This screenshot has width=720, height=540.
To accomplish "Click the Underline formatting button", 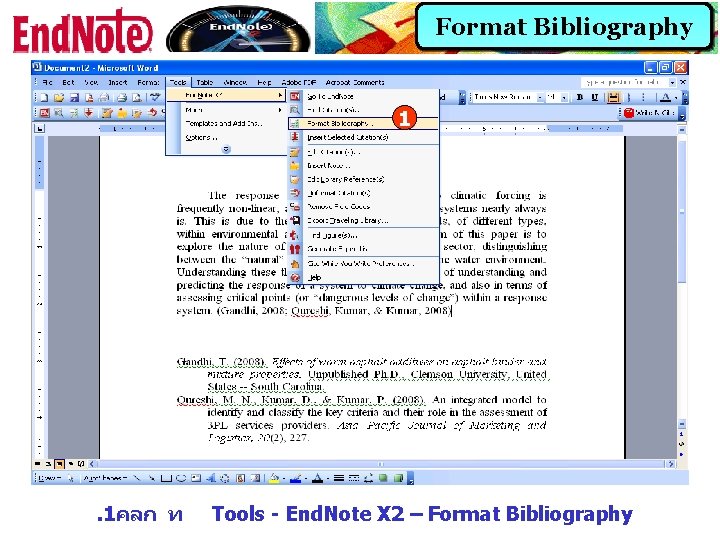I will tap(595, 97).
